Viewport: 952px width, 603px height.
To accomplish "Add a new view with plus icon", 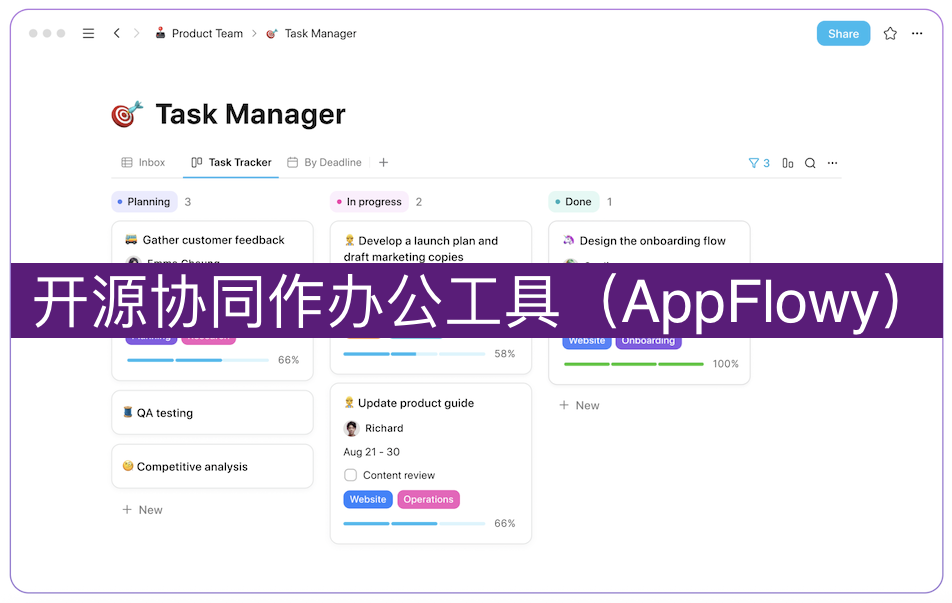I will [383, 162].
